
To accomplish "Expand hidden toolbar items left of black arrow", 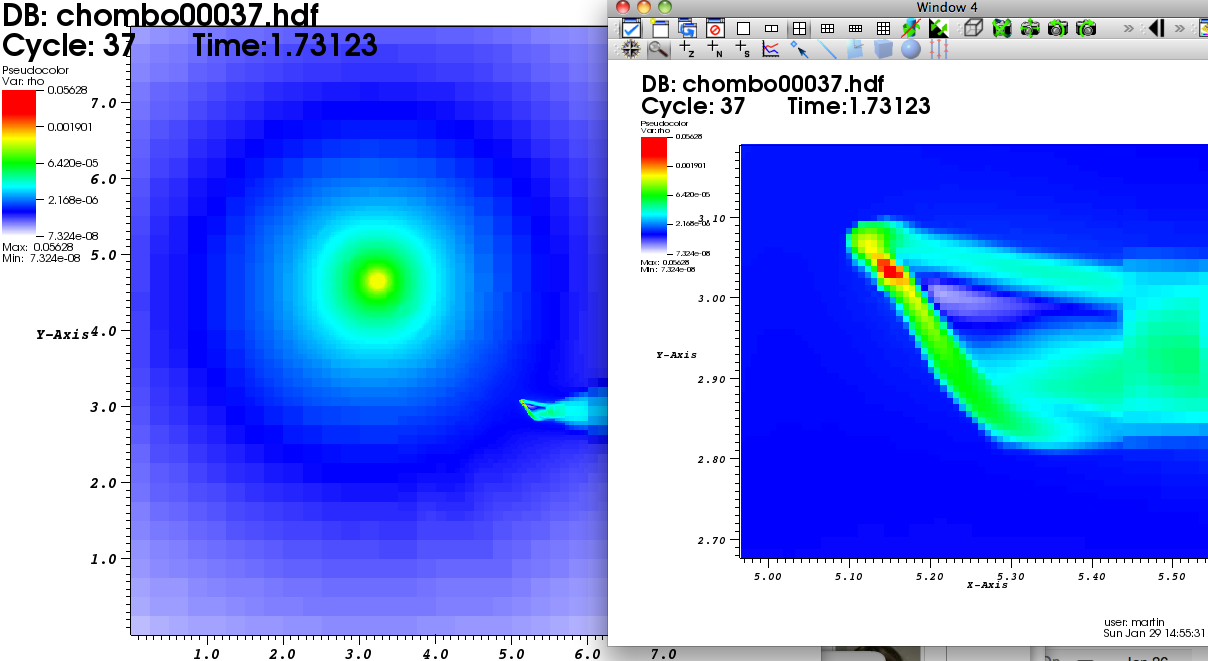I will tap(1129, 28).
